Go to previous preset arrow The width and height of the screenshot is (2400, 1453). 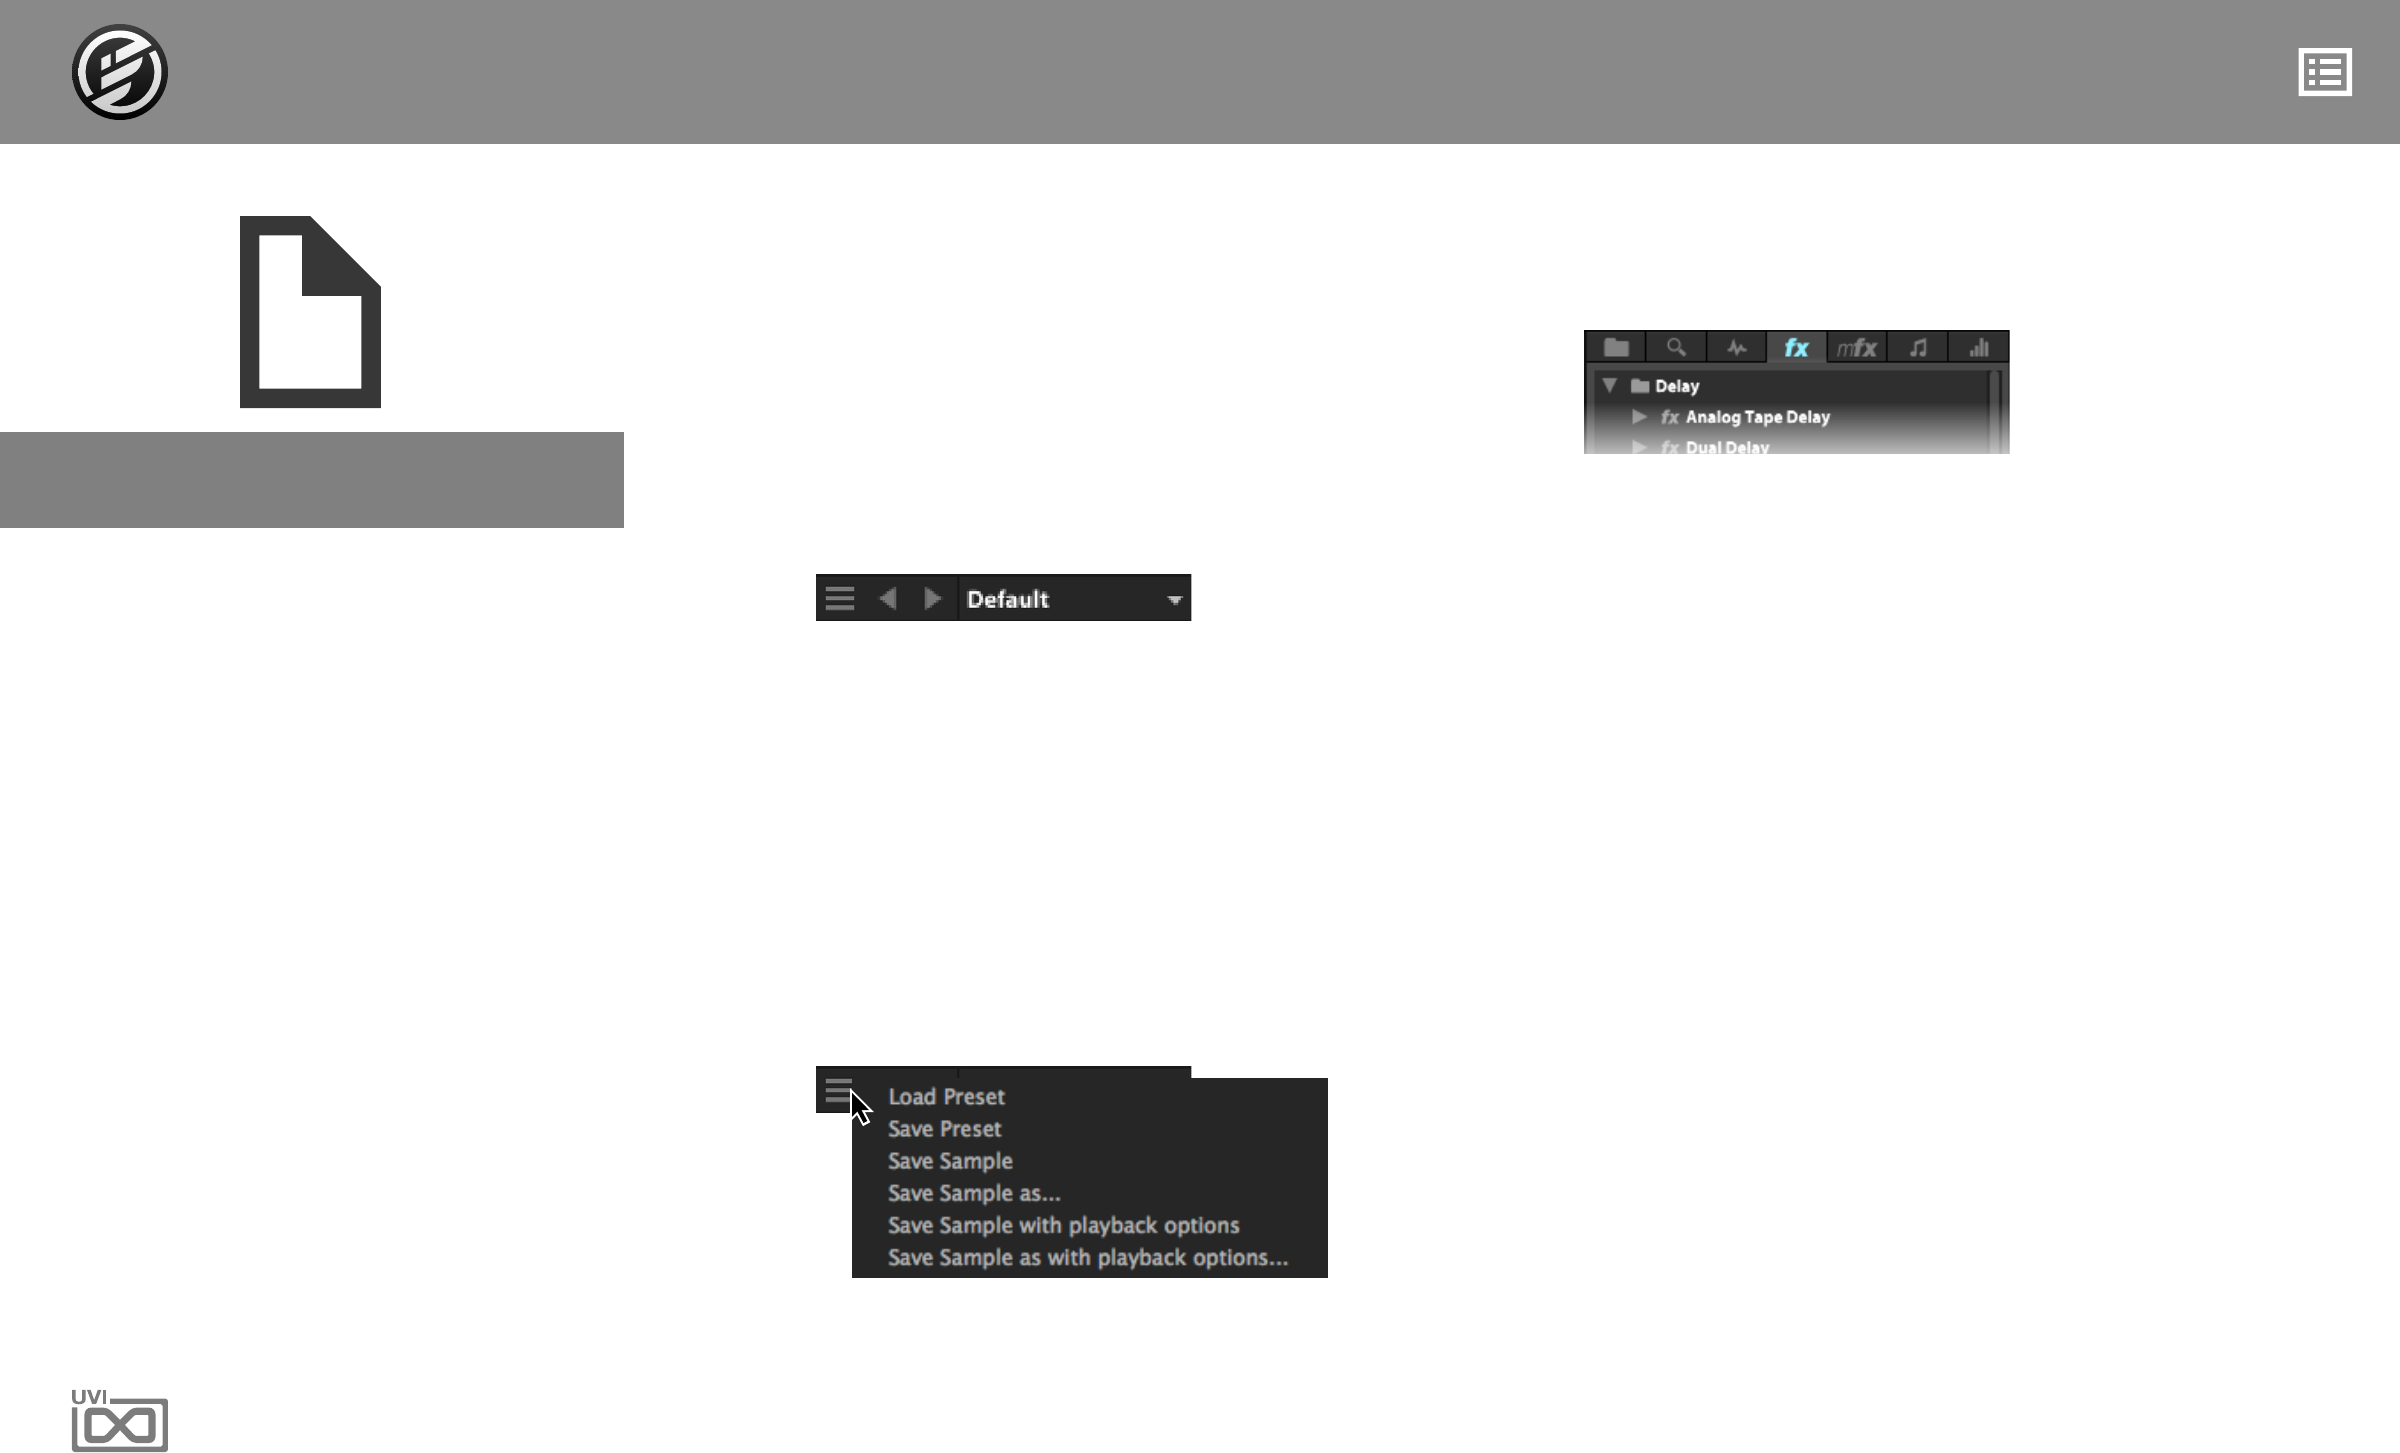pos(888,598)
